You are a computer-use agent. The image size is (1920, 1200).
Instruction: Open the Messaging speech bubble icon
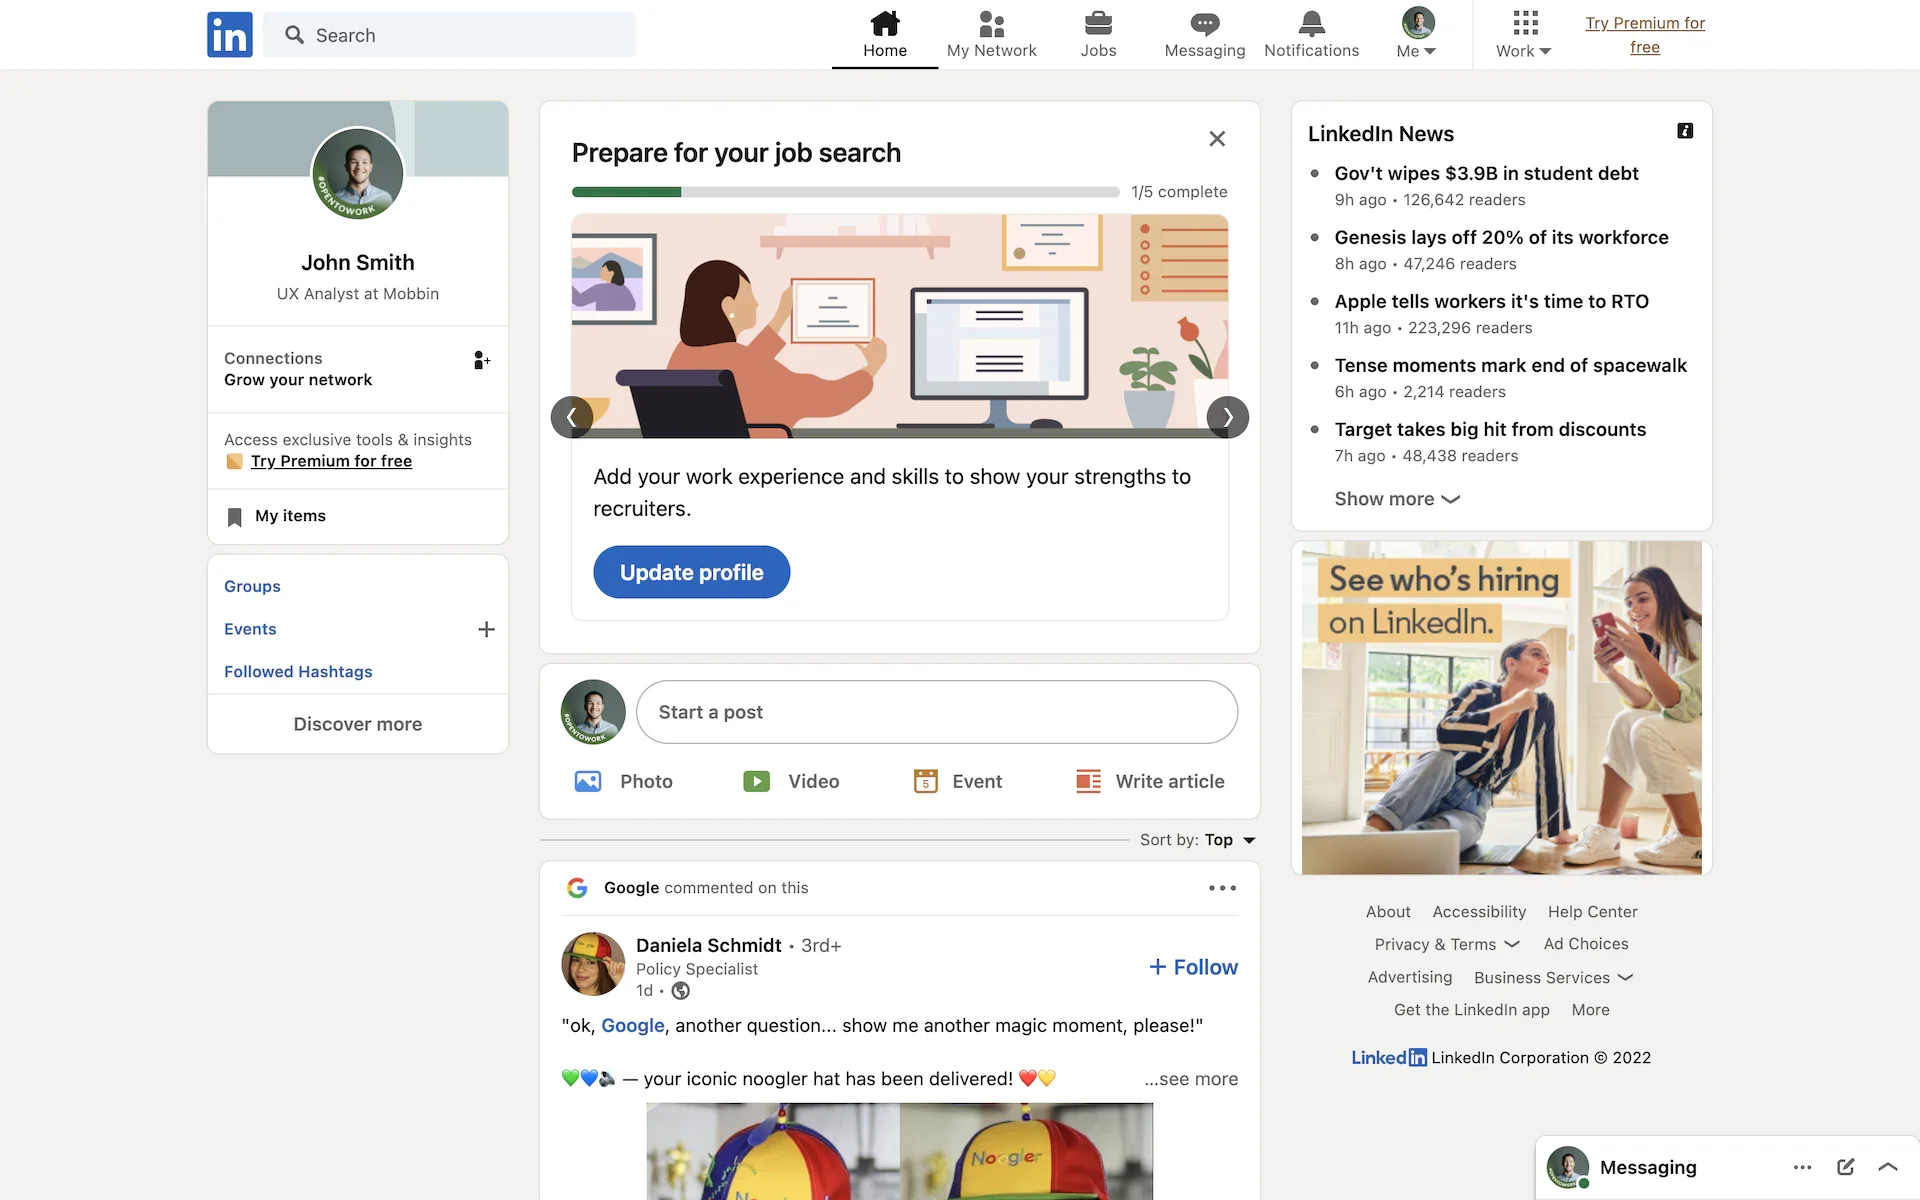pyautogui.click(x=1204, y=24)
